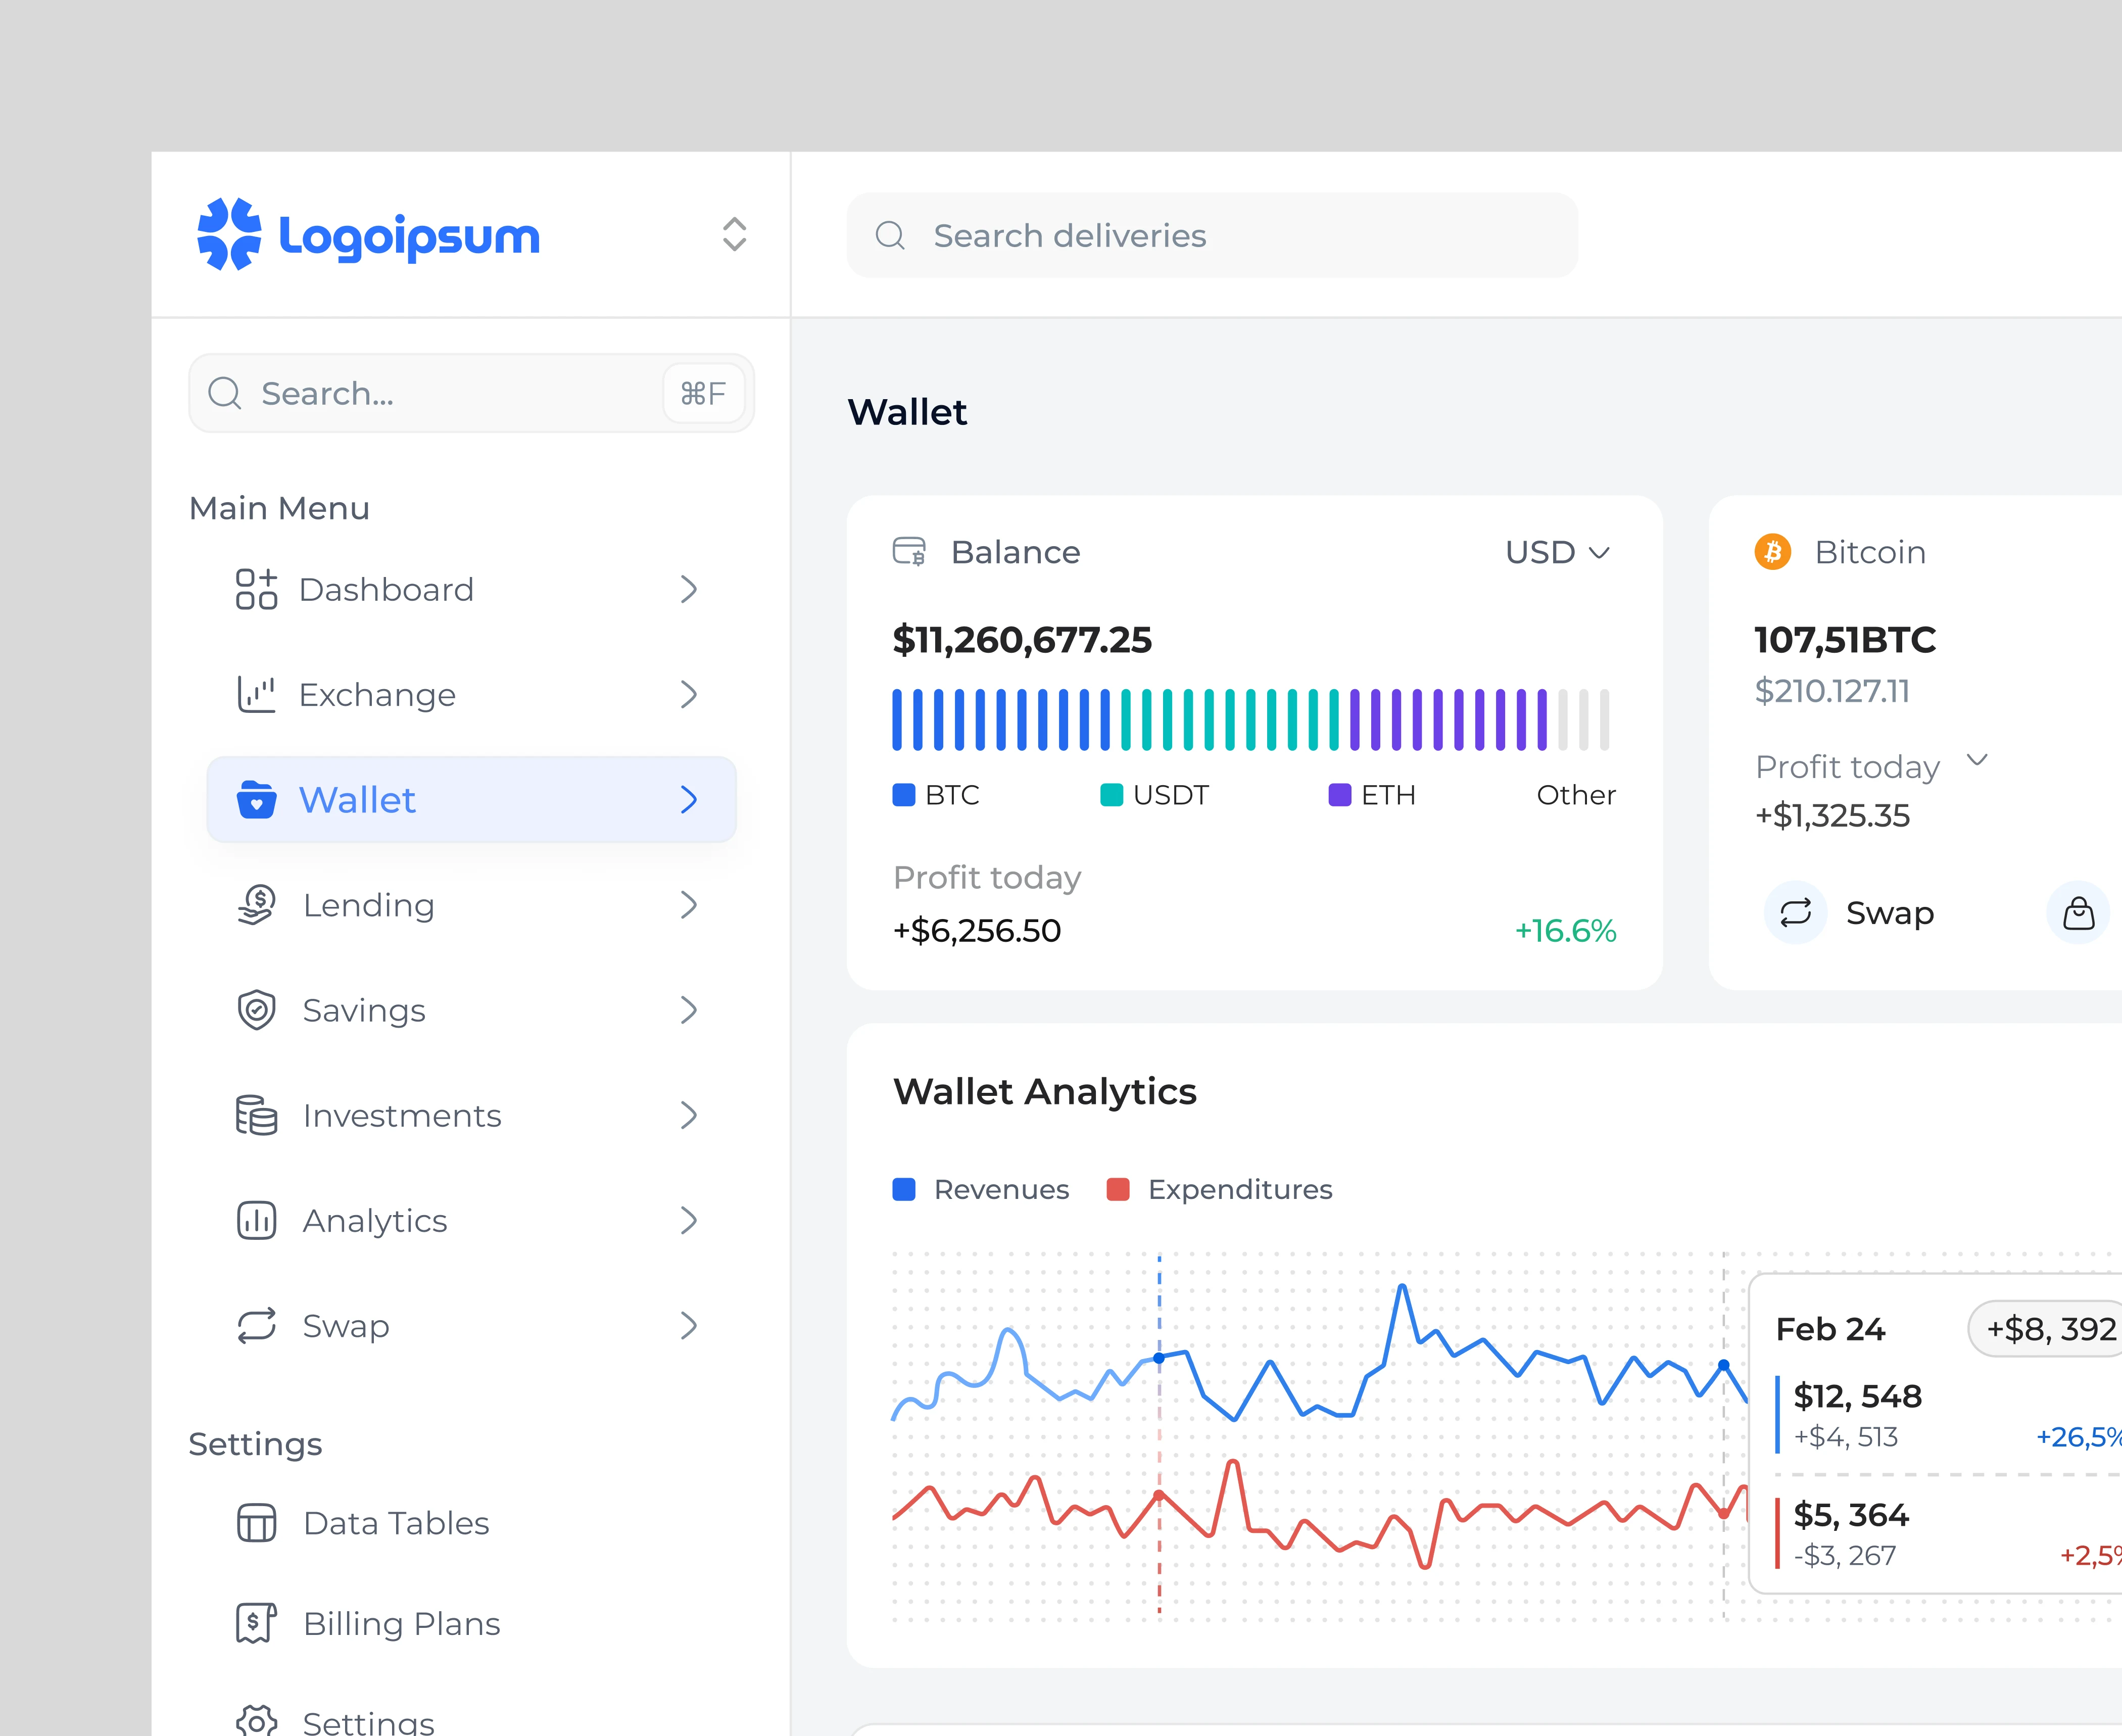Viewport: 2122px width, 1736px height.
Task: Click the Swap circular arrows icon in Bitcoin card
Action: (1796, 912)
